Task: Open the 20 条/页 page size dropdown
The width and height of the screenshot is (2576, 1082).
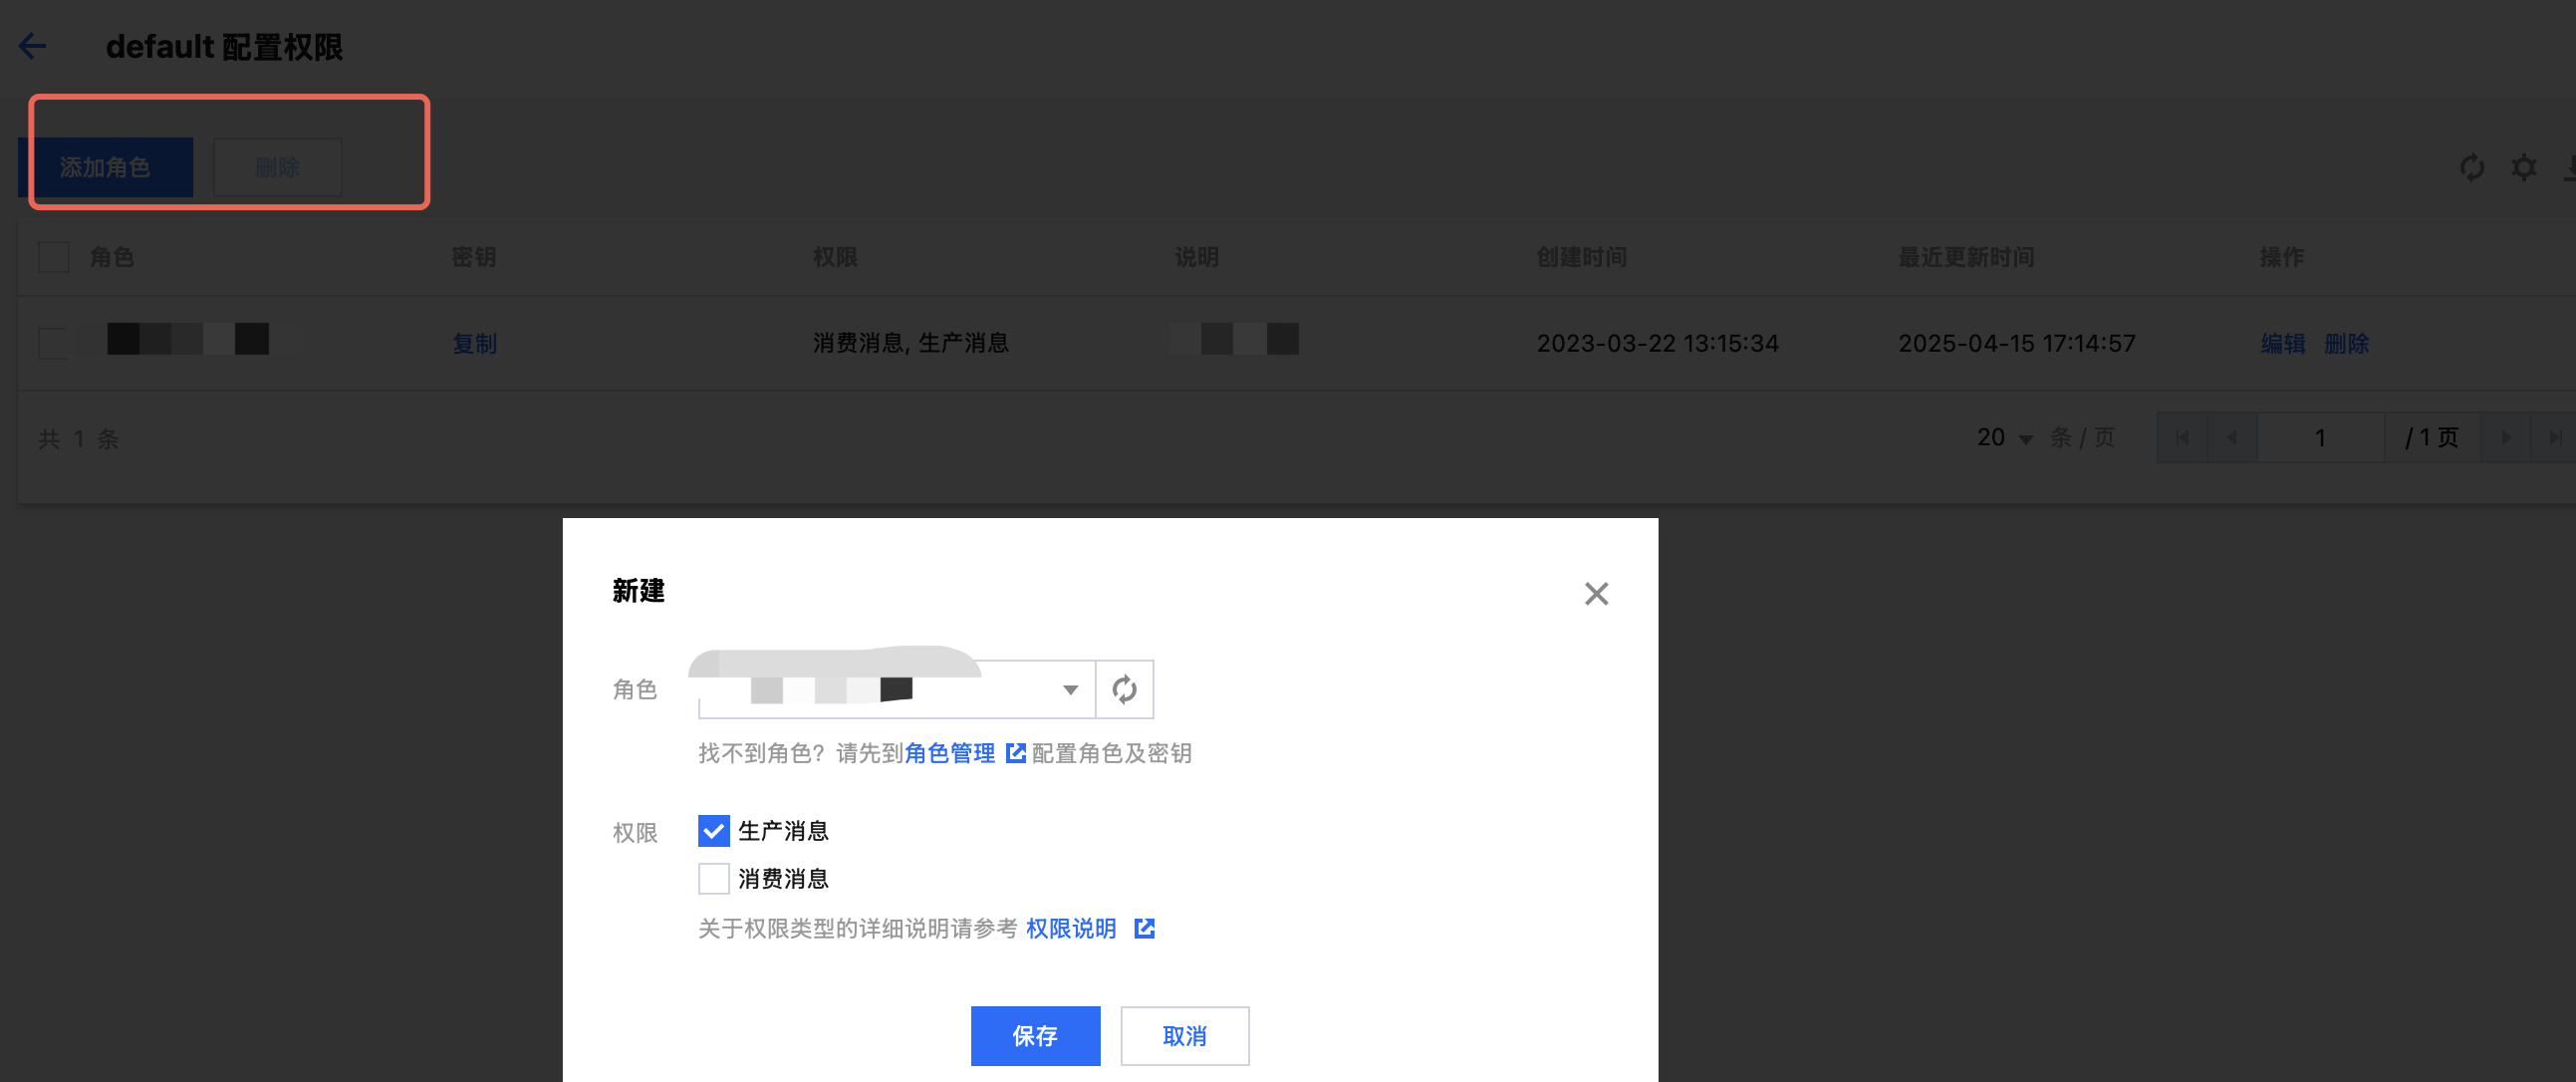Action: 2005,438
